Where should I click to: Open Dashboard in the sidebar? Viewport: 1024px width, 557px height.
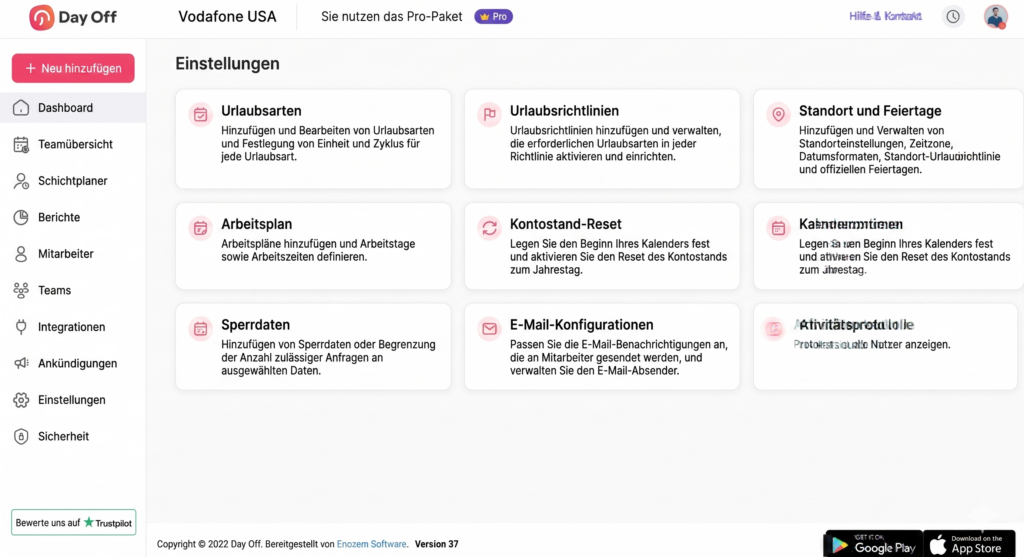tap(65, 108)
